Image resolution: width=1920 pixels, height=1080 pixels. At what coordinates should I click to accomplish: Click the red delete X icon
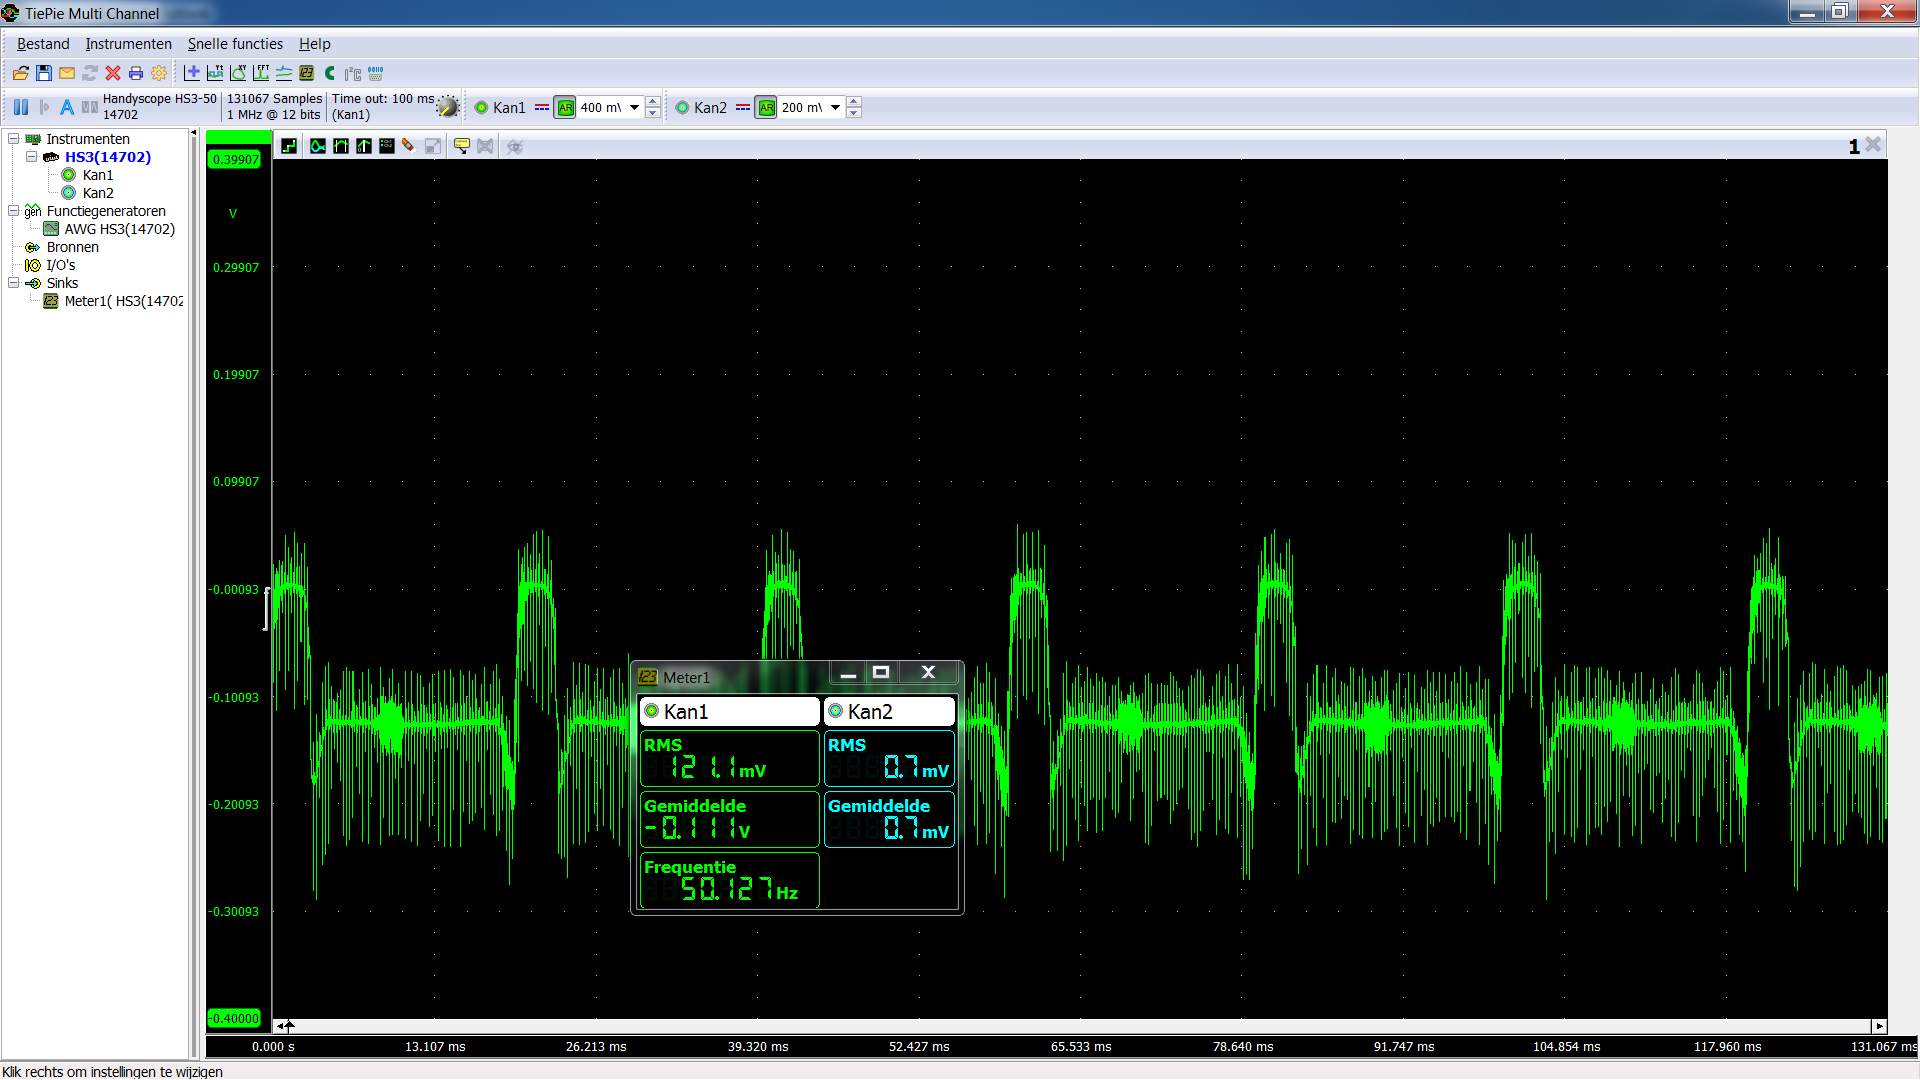click(x=113, y=73)
